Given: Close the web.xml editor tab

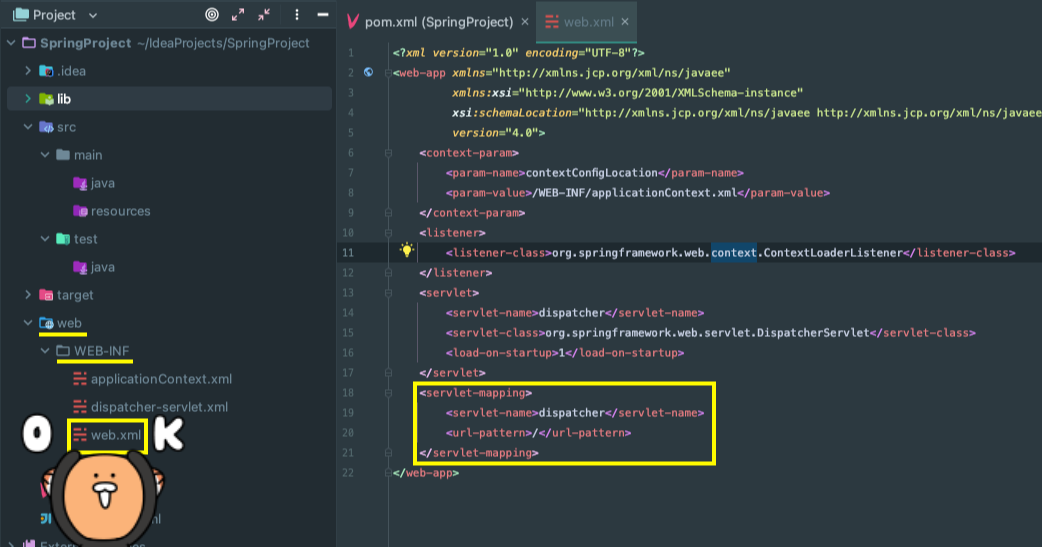Looking at the screenshot, I should click(x=625, y=22).
